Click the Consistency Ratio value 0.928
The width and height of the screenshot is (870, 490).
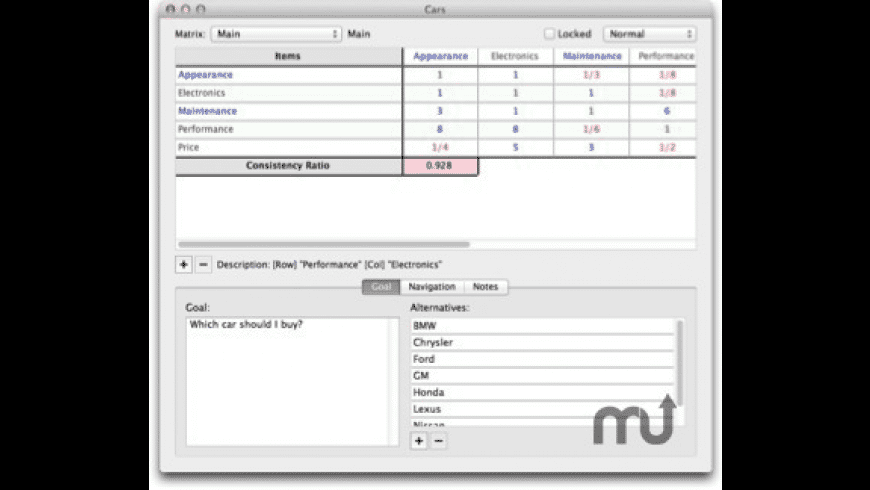(x=440, y=166)
